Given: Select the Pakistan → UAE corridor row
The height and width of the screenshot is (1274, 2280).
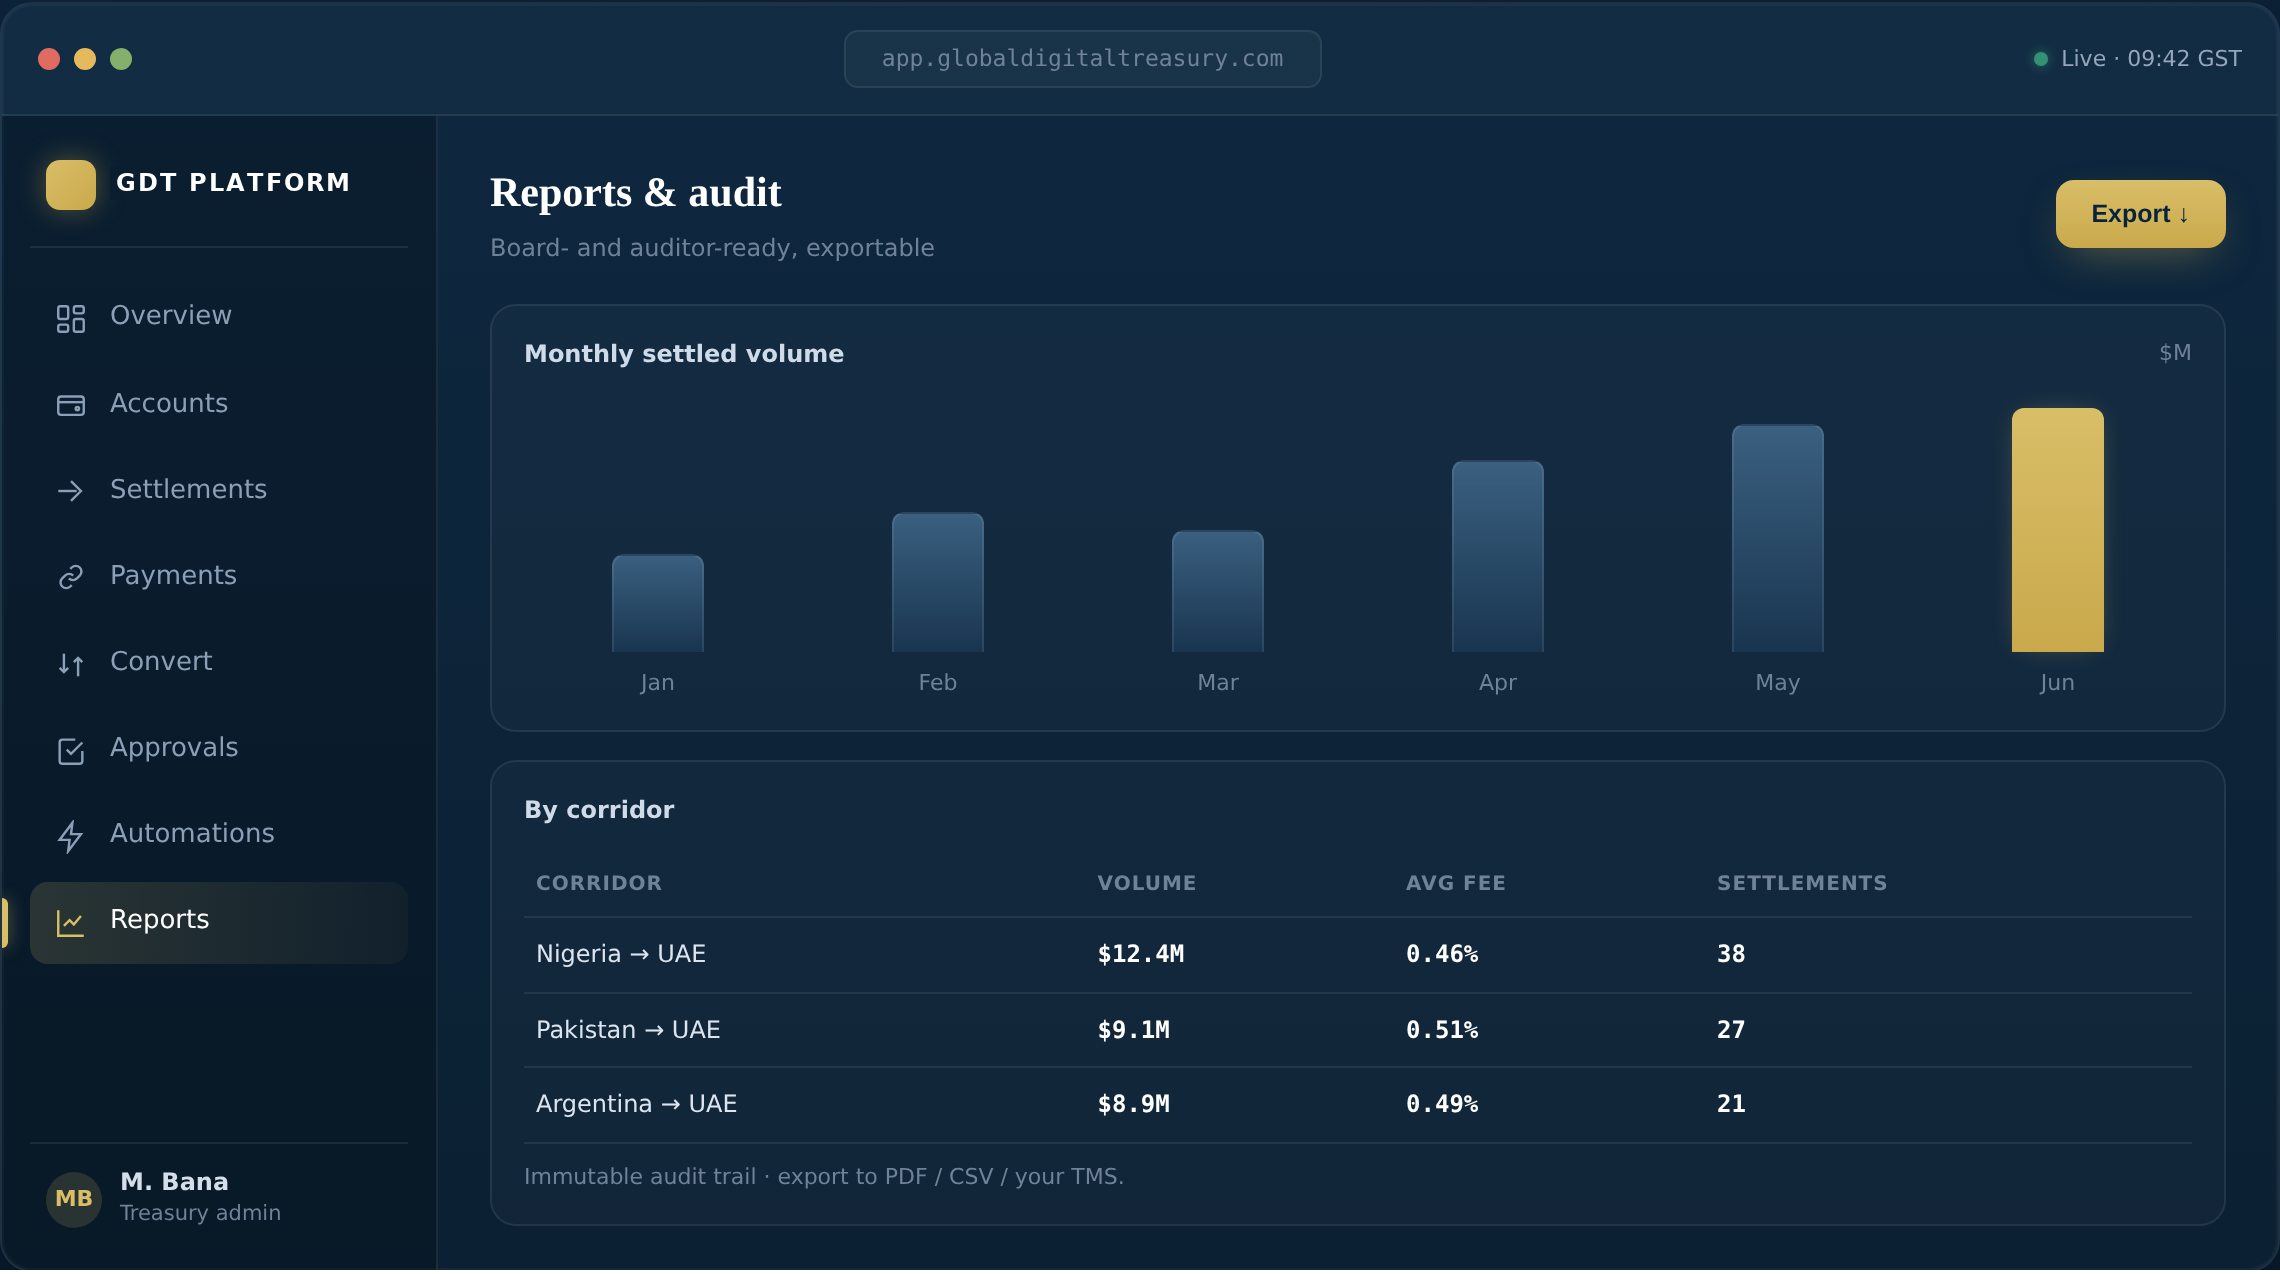Looking at the screenshot, I should coord(1358,1030).
